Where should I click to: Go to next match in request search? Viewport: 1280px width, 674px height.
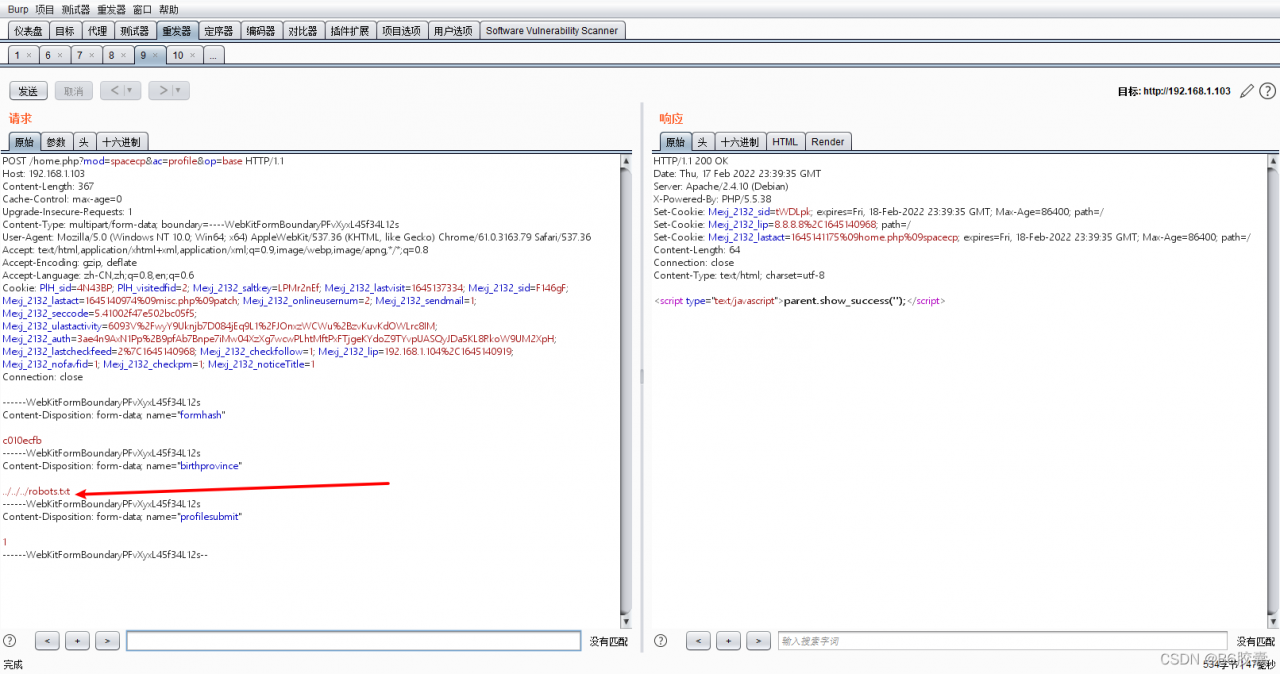coord(107,640)
